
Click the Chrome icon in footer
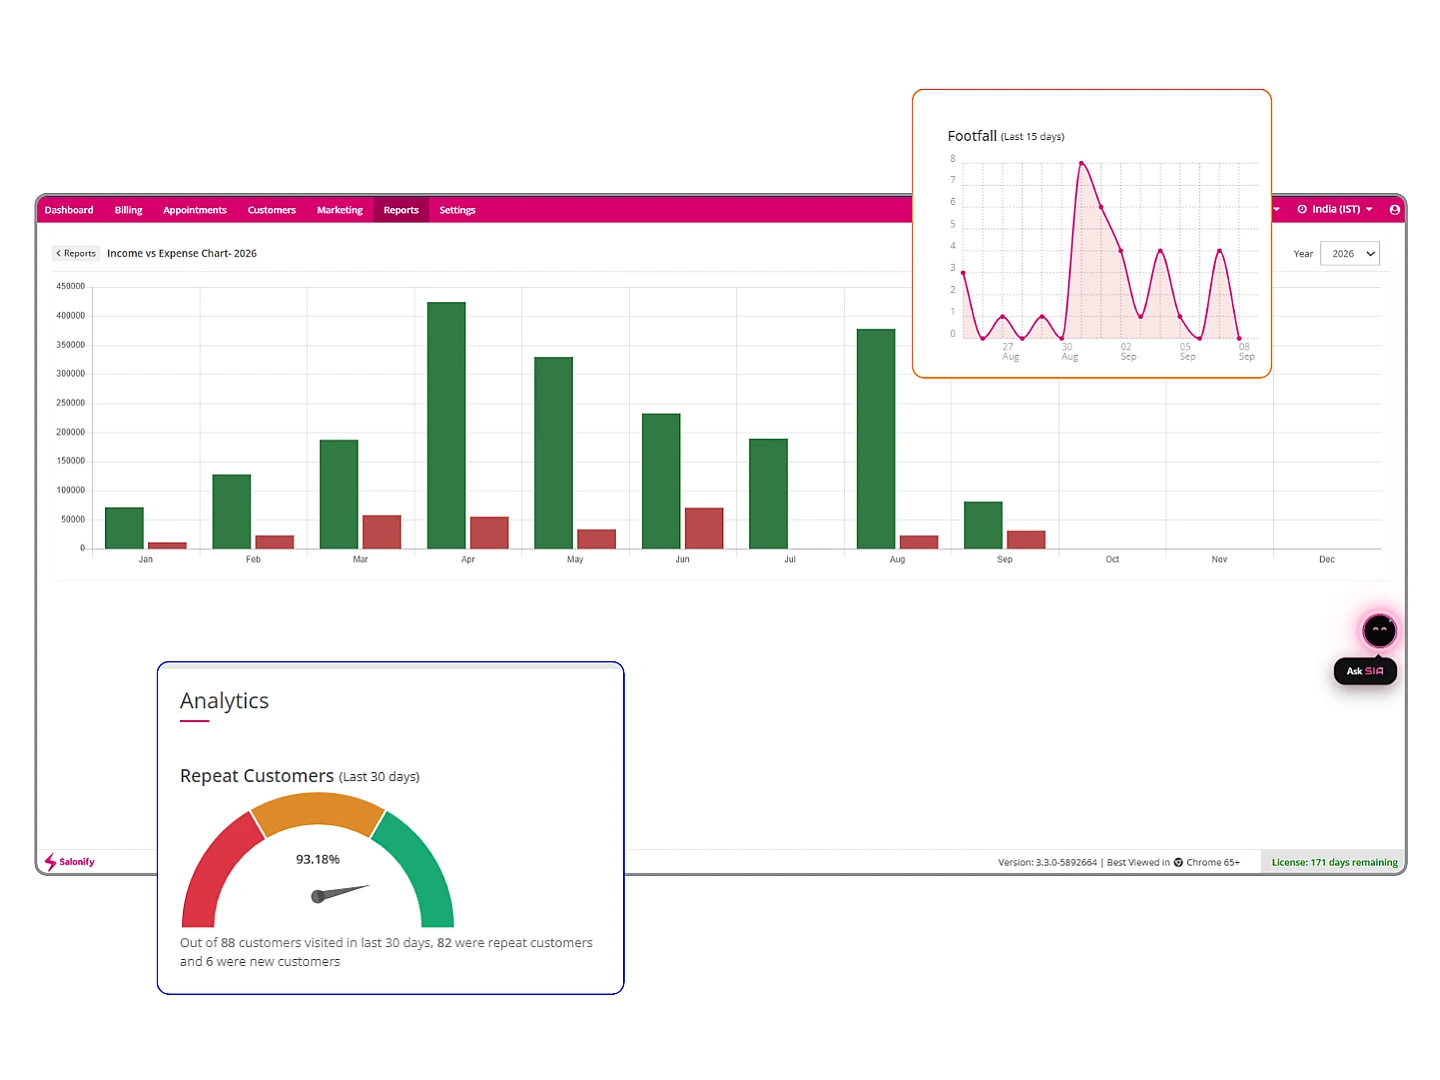(x=1178, y=862)
